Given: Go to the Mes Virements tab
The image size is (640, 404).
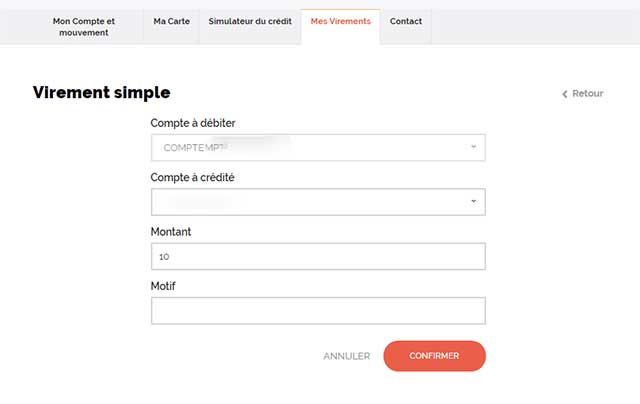Looking at the screenshot, I should (x=340, y=21).
